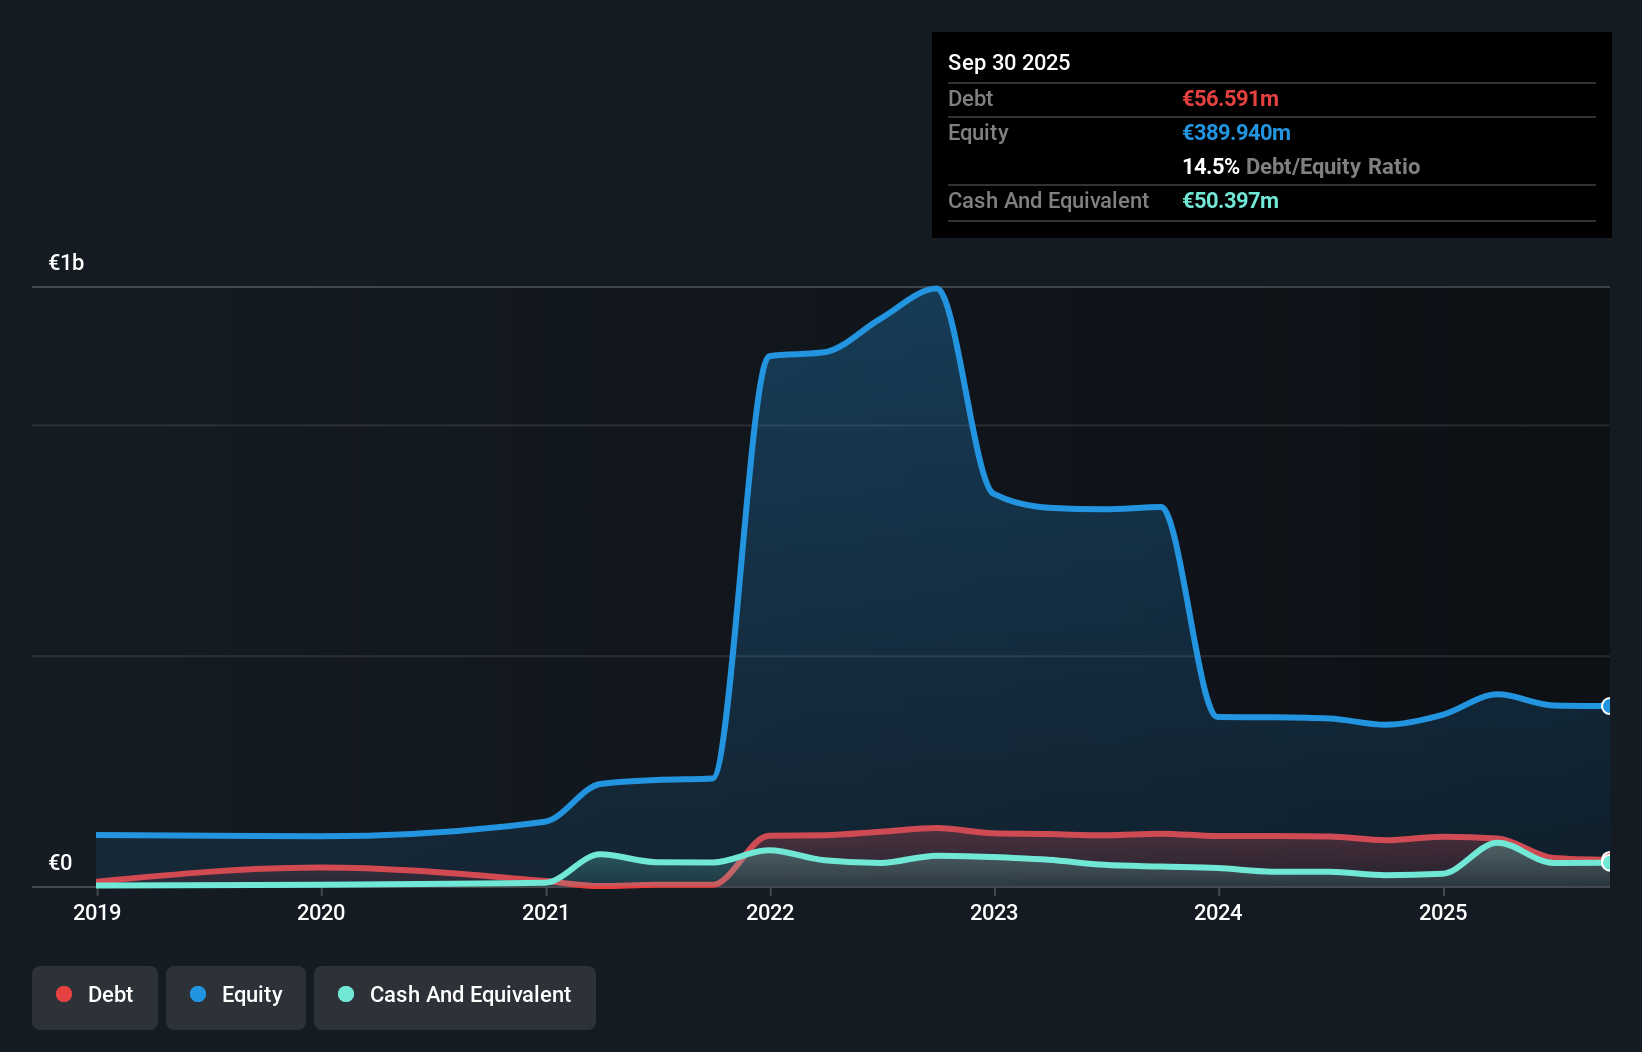The width and height of the screenshot is (1642, 1052).
Task: Click the €389.940m equity value
Action: [1237, 132]
